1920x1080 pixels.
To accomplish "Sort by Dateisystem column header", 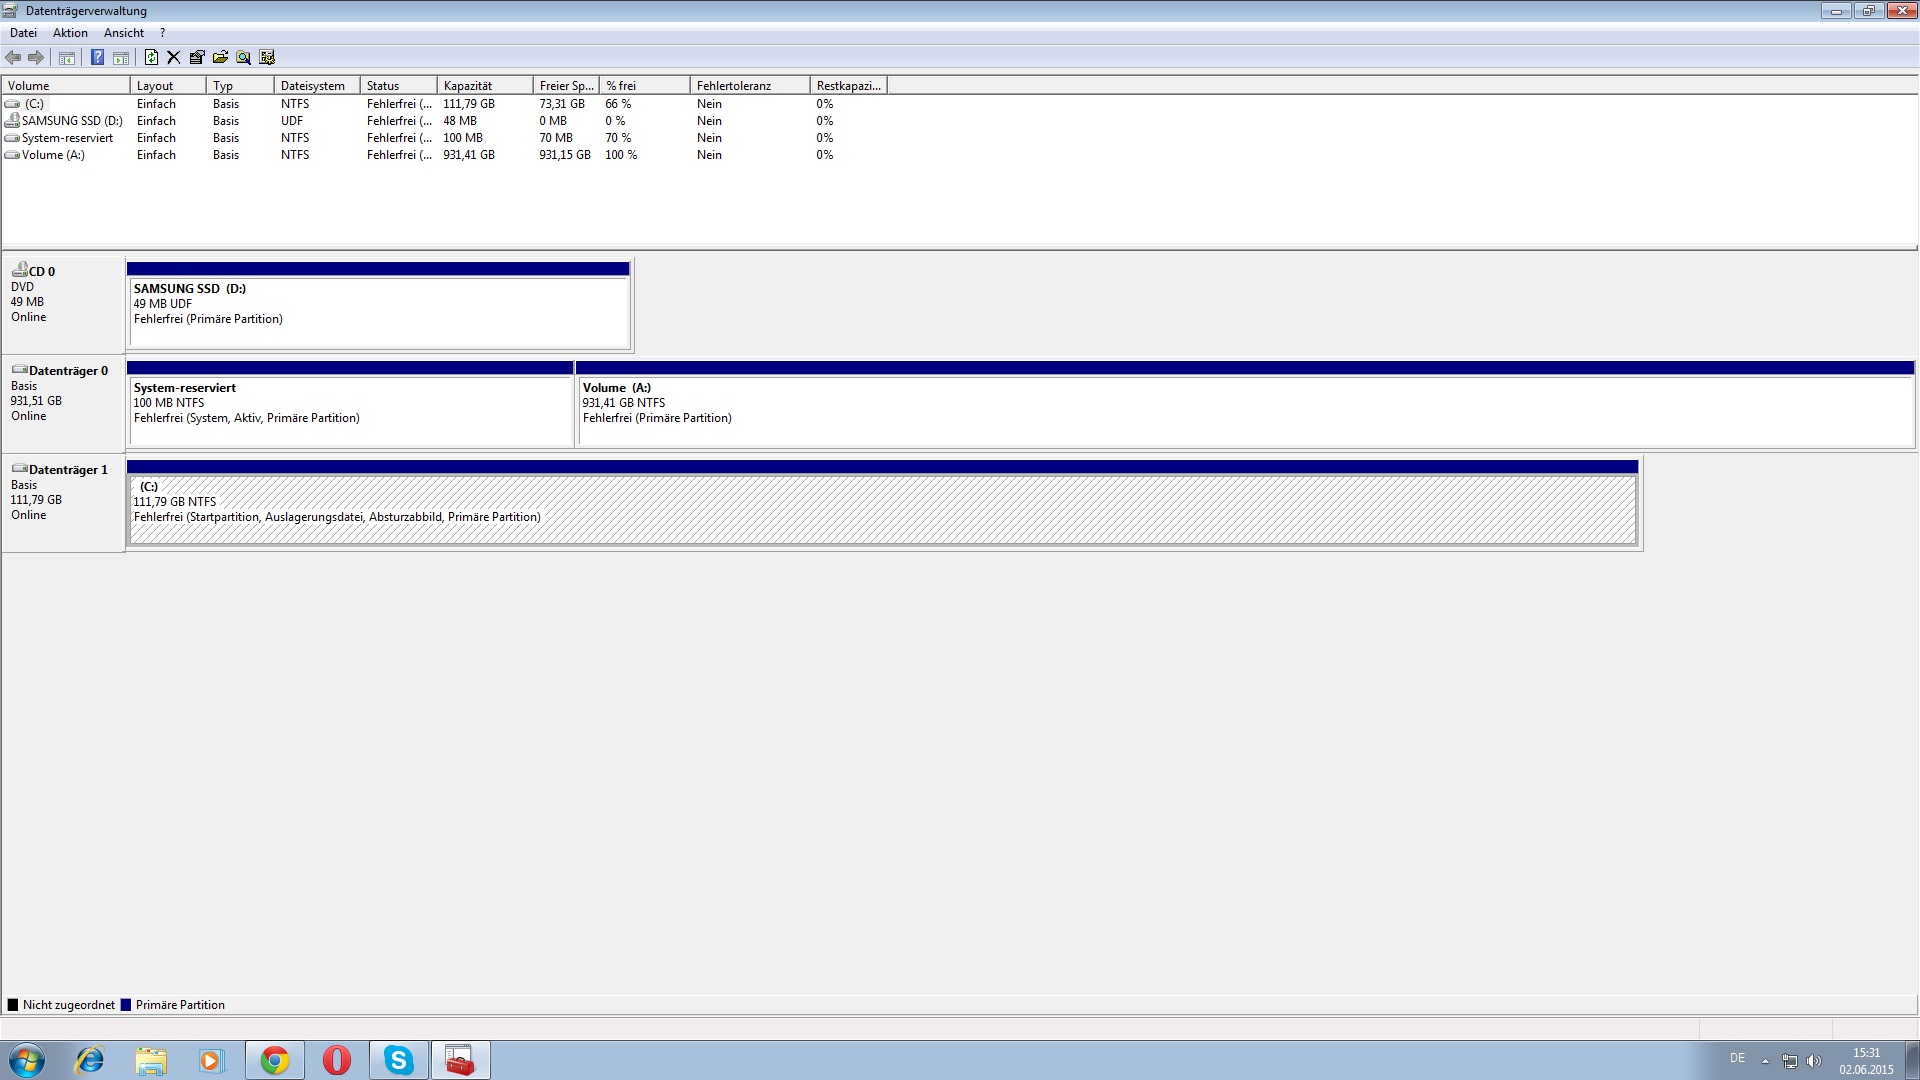I will coord(315,86).
